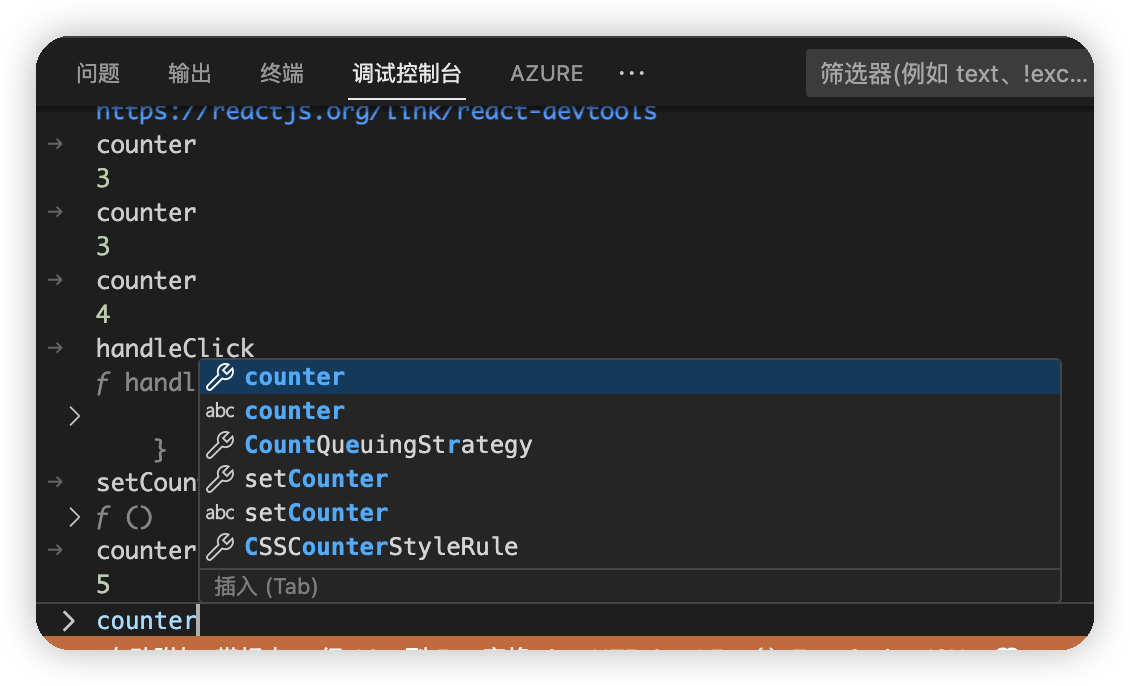1130x686 pixels.
Task: Click abc icon next to setCounter suggestion
Action: tap(219, 513)
